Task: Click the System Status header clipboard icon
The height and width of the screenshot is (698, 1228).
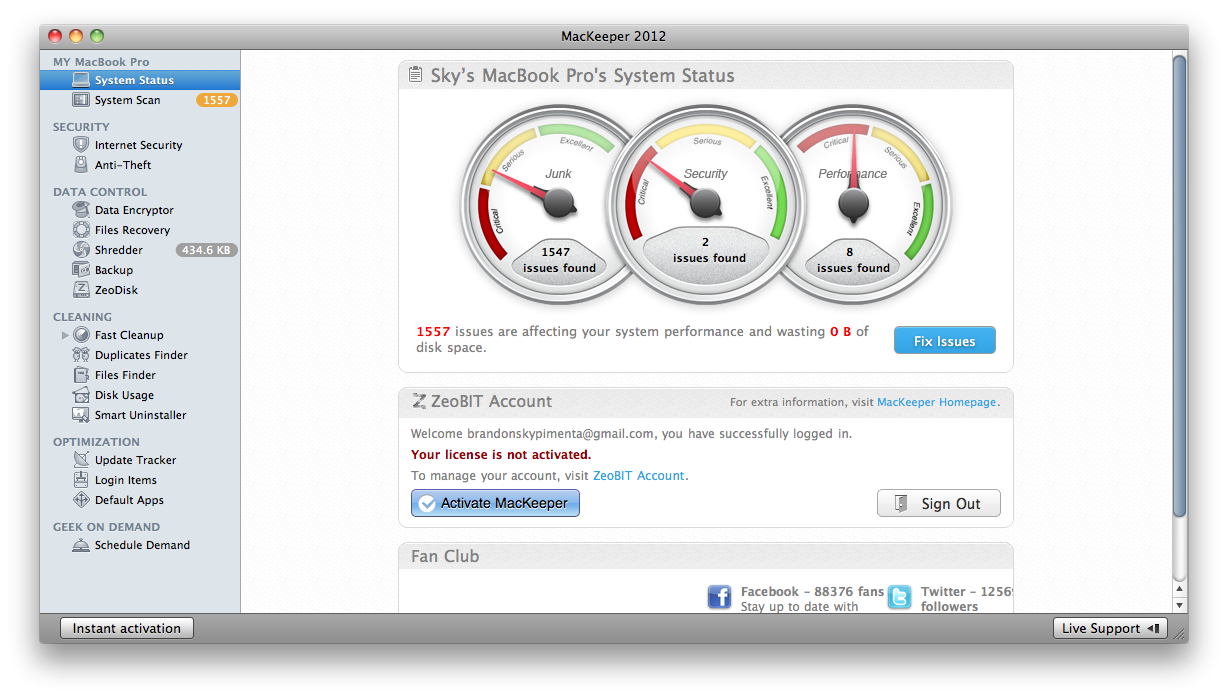Action: coord(416,75)
